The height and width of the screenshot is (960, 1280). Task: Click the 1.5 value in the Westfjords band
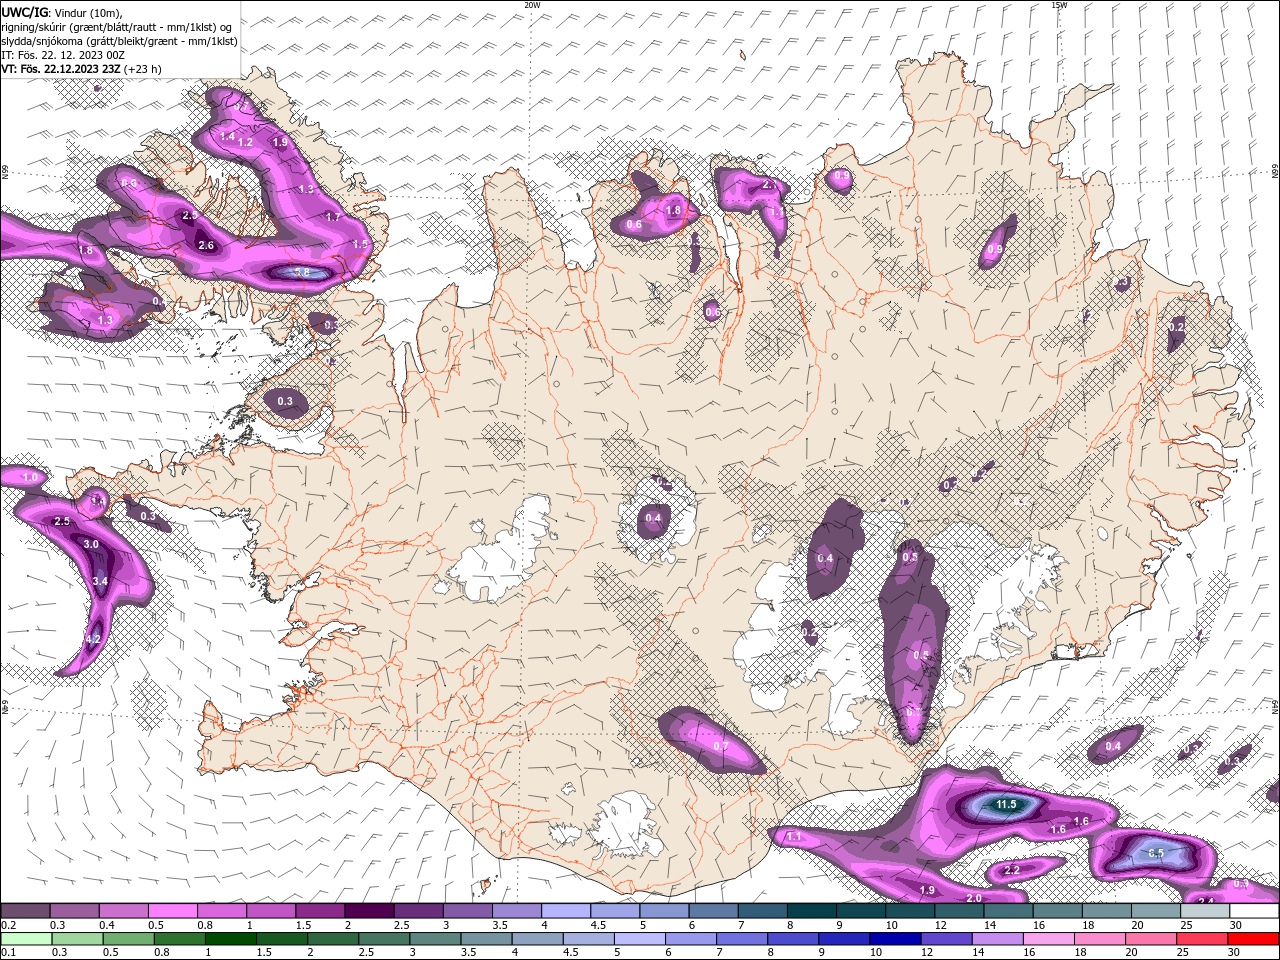pos(360,243)
